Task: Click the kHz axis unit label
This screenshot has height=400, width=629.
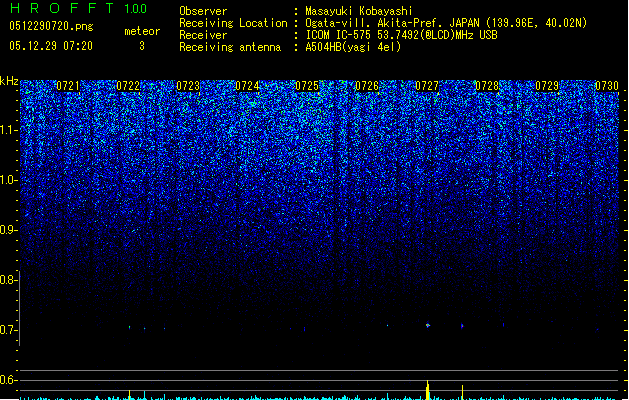Action: pyautogui.click(x=9, y=81)
